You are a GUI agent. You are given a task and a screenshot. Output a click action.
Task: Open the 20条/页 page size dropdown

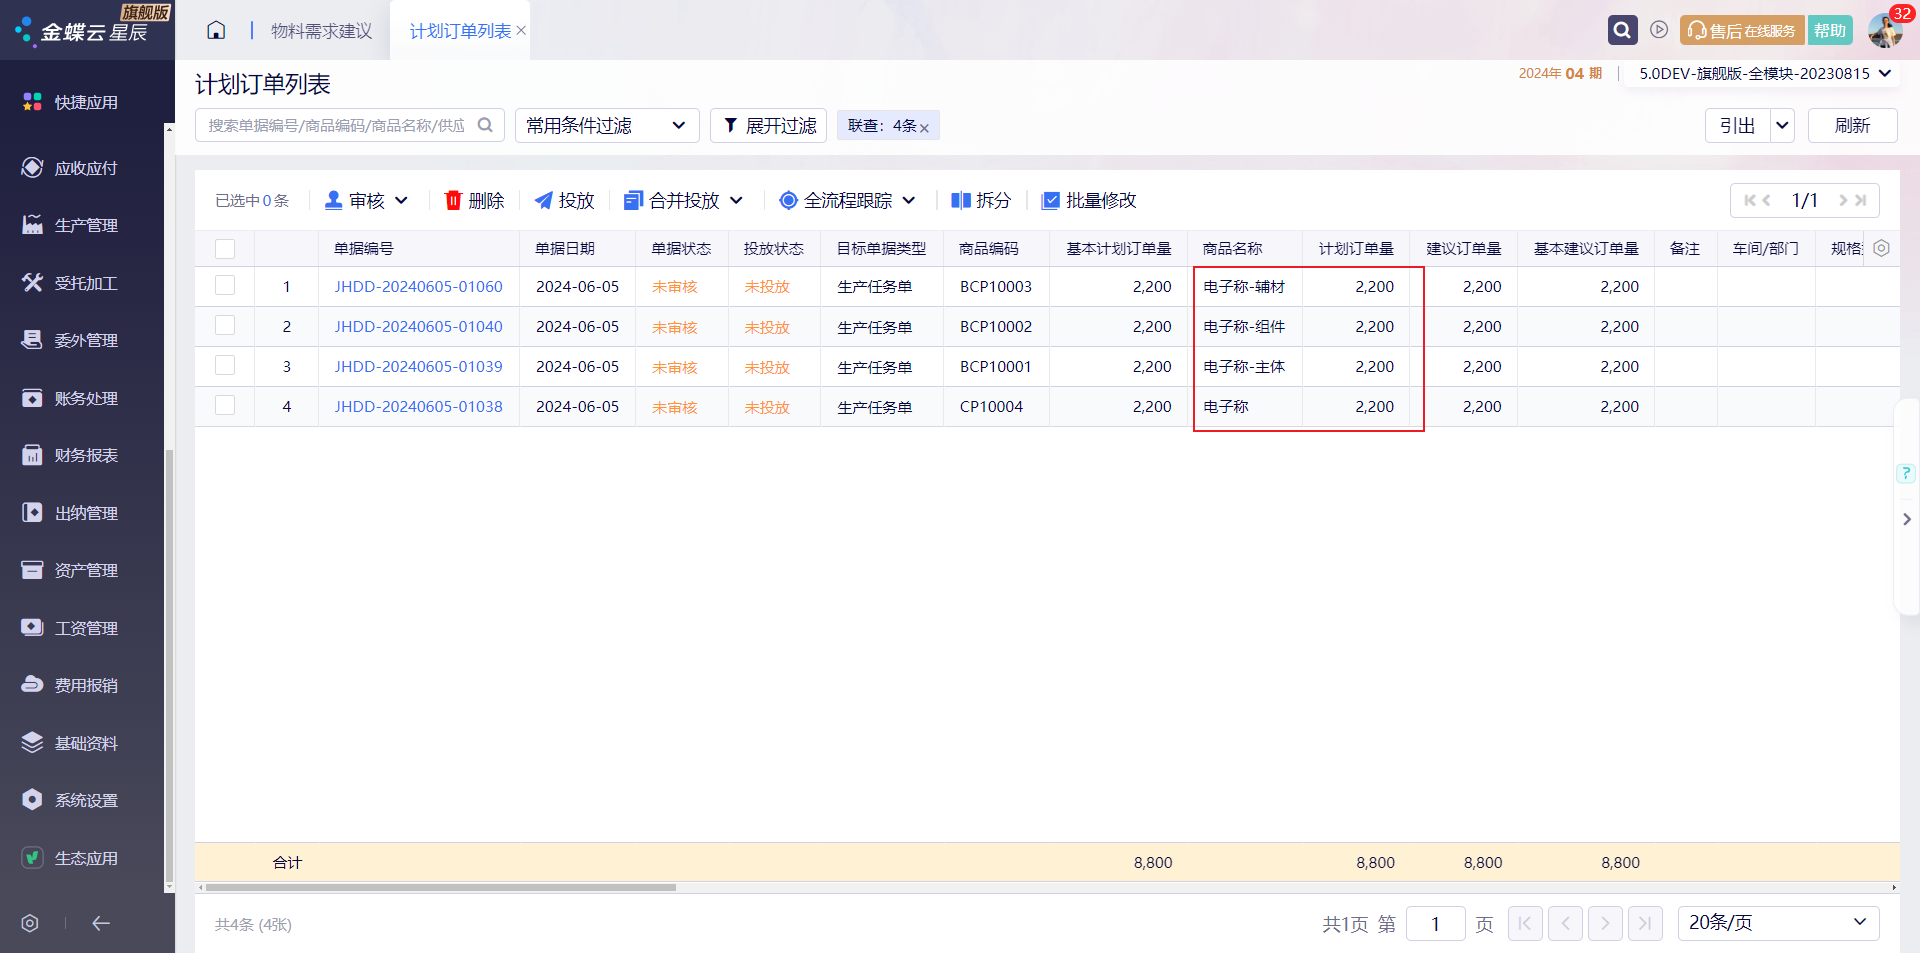1779,923
